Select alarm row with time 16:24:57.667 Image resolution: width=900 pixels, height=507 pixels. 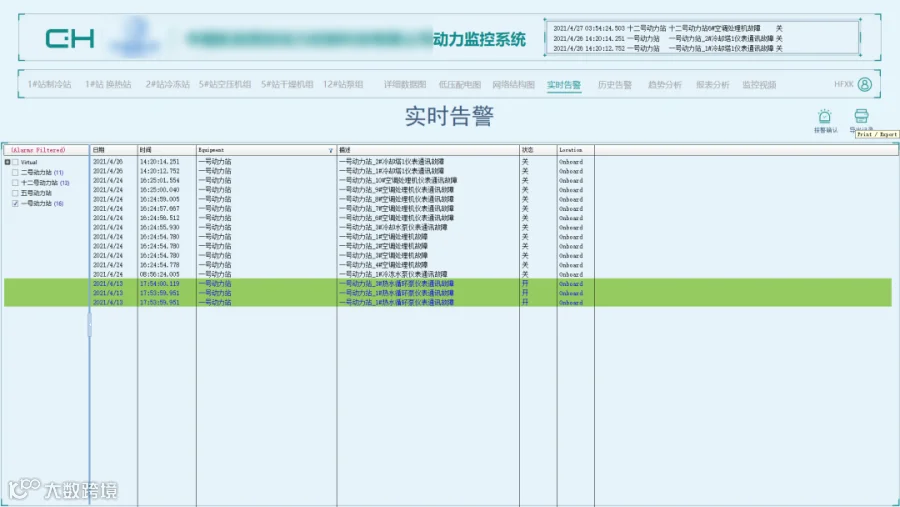pyautogui.click(x=448, y=208)
